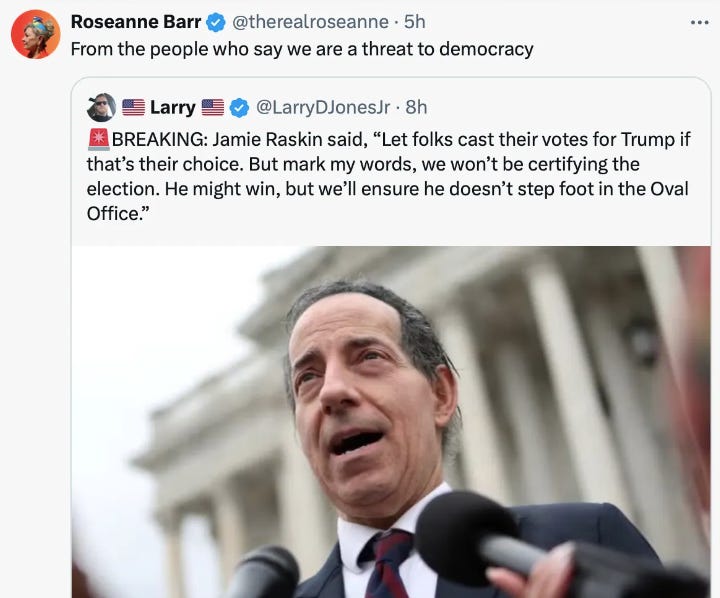Click verified badge beside Roseanne Barr
Viewport: 720px width, 598px height.
coord(216,22)
